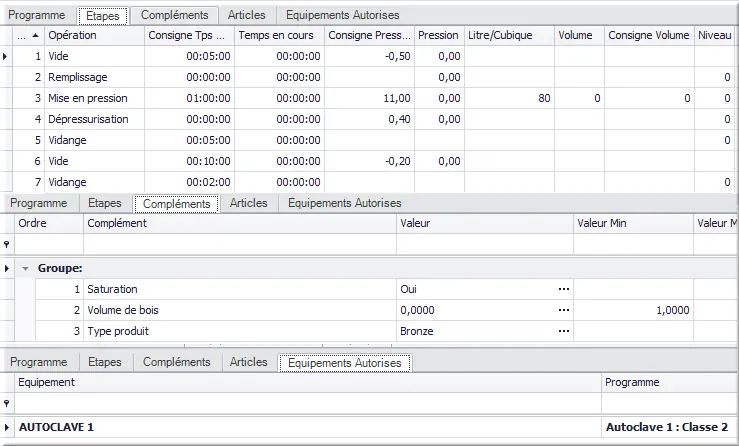739x446 pixels.
Task: Open the ellipsis editor for Type produit value
Action: [564, 331]
